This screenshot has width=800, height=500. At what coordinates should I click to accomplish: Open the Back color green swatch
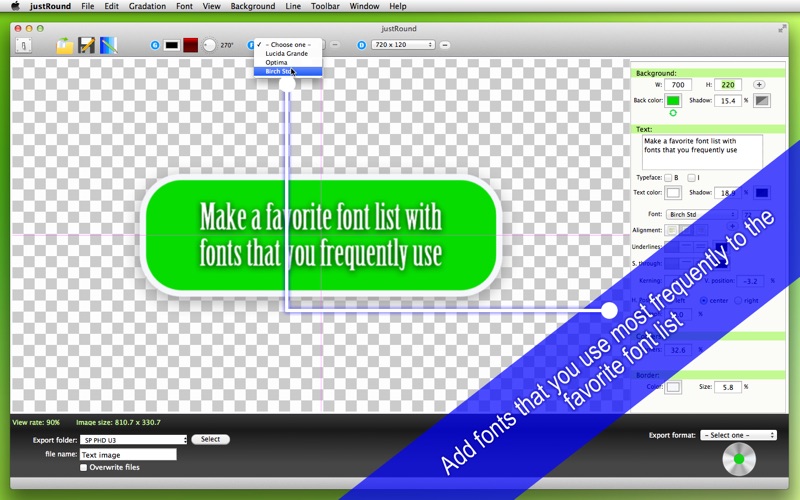[x=673, y=101]
